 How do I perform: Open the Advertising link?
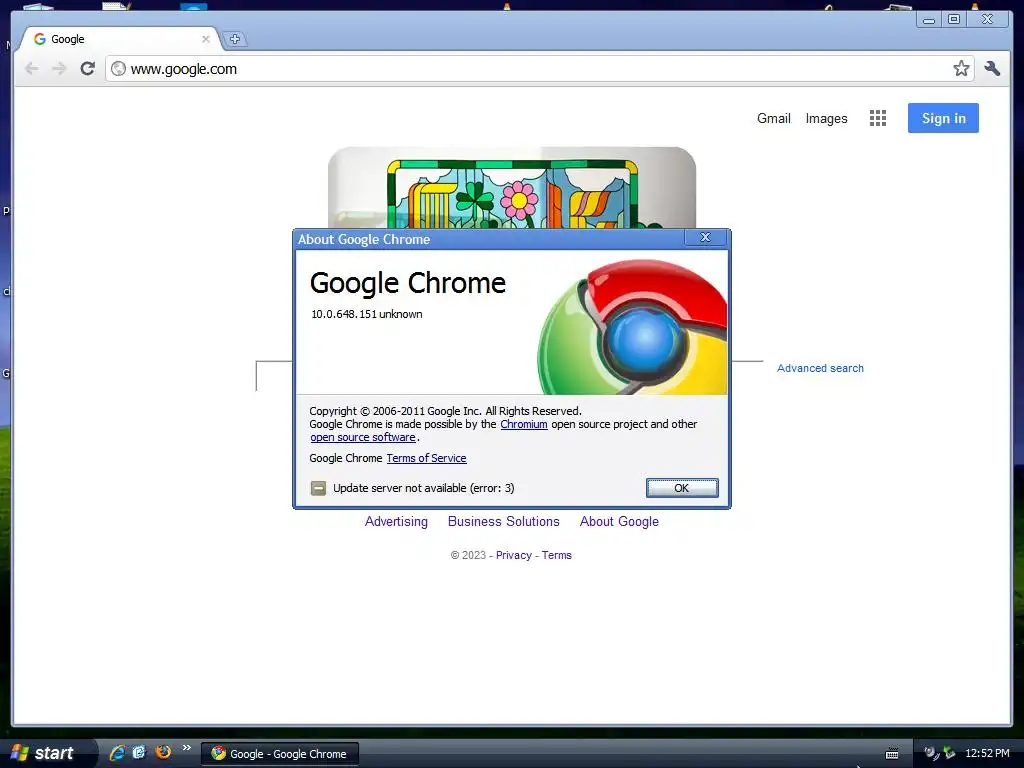(396, 521)
